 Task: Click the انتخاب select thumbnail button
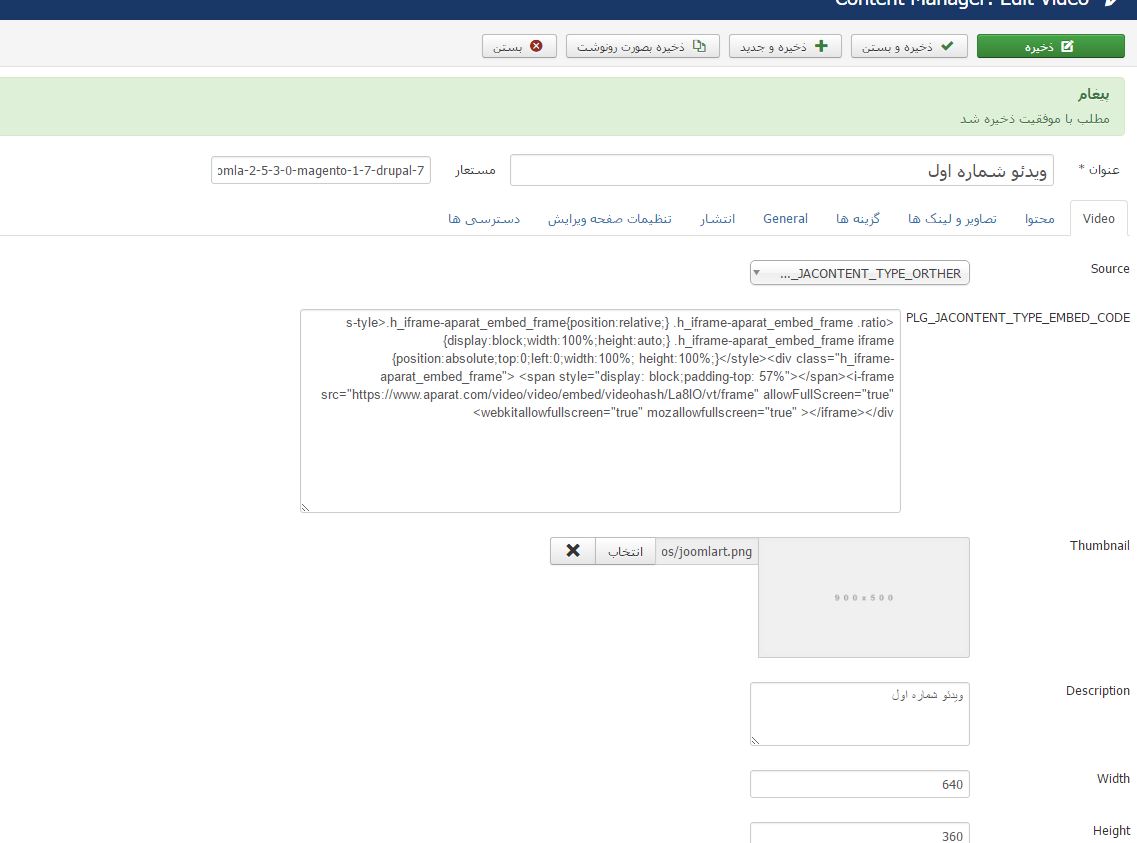pyautogui.click(x=625, y=552)
